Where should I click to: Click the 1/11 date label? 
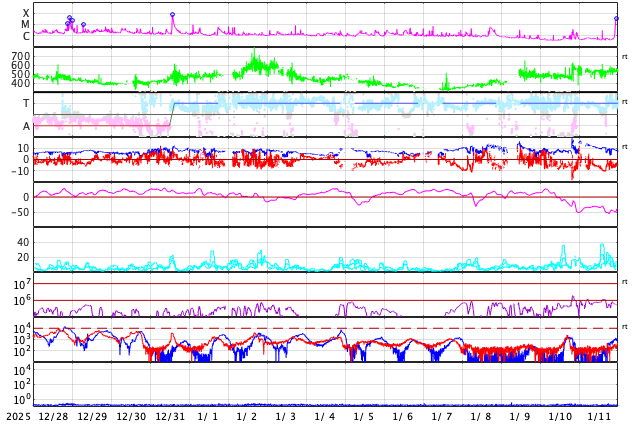598,416
